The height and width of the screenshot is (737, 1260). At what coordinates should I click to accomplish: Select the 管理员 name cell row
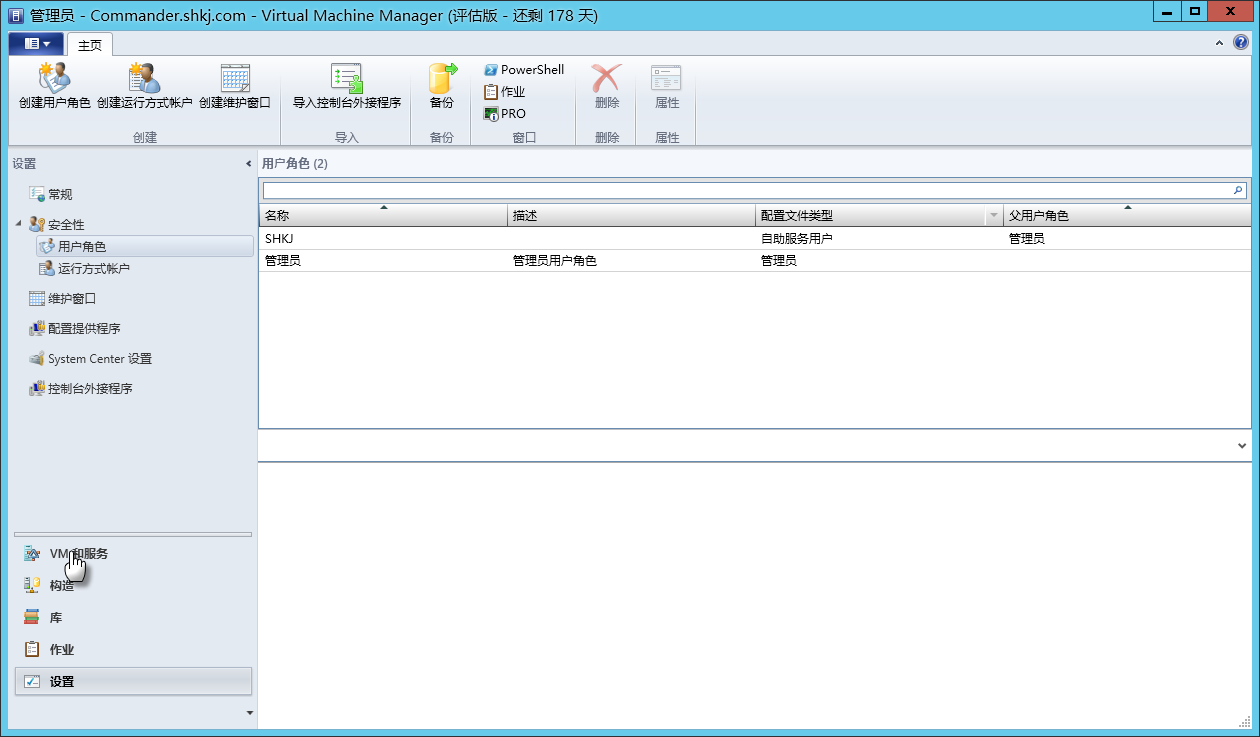[283, 261]
